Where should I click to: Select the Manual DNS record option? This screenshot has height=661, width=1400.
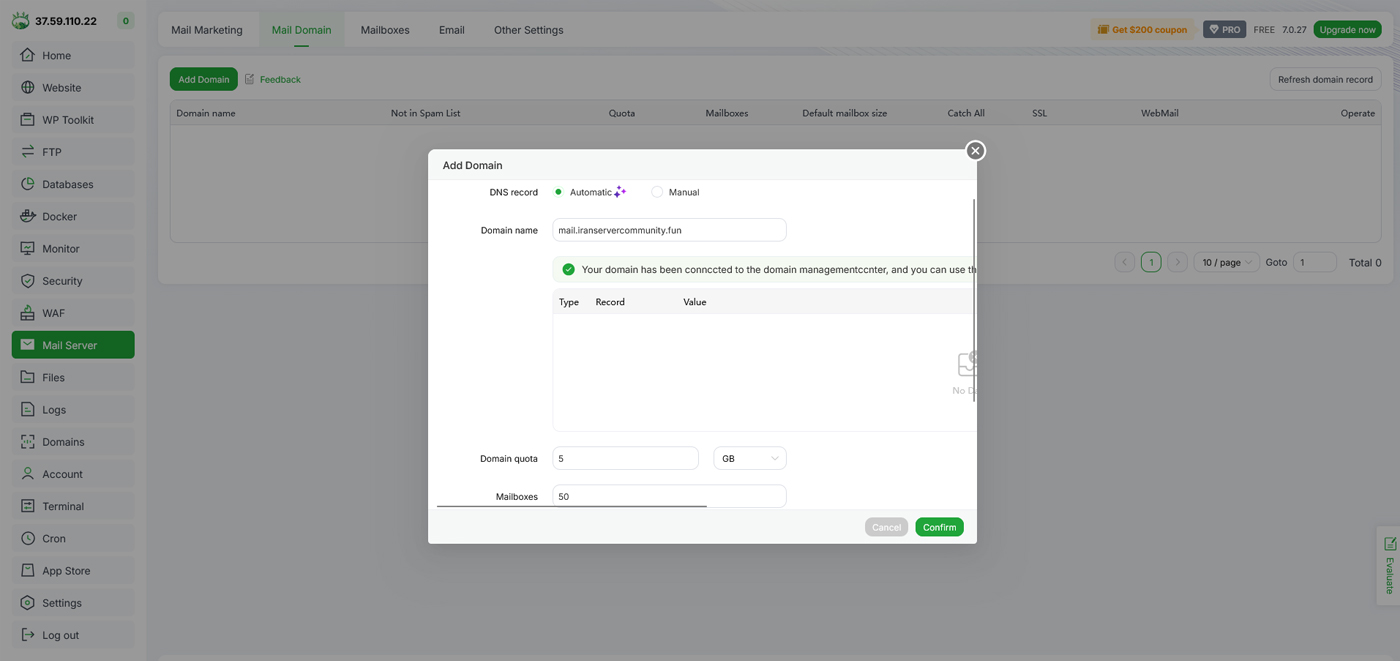[657, 192]
